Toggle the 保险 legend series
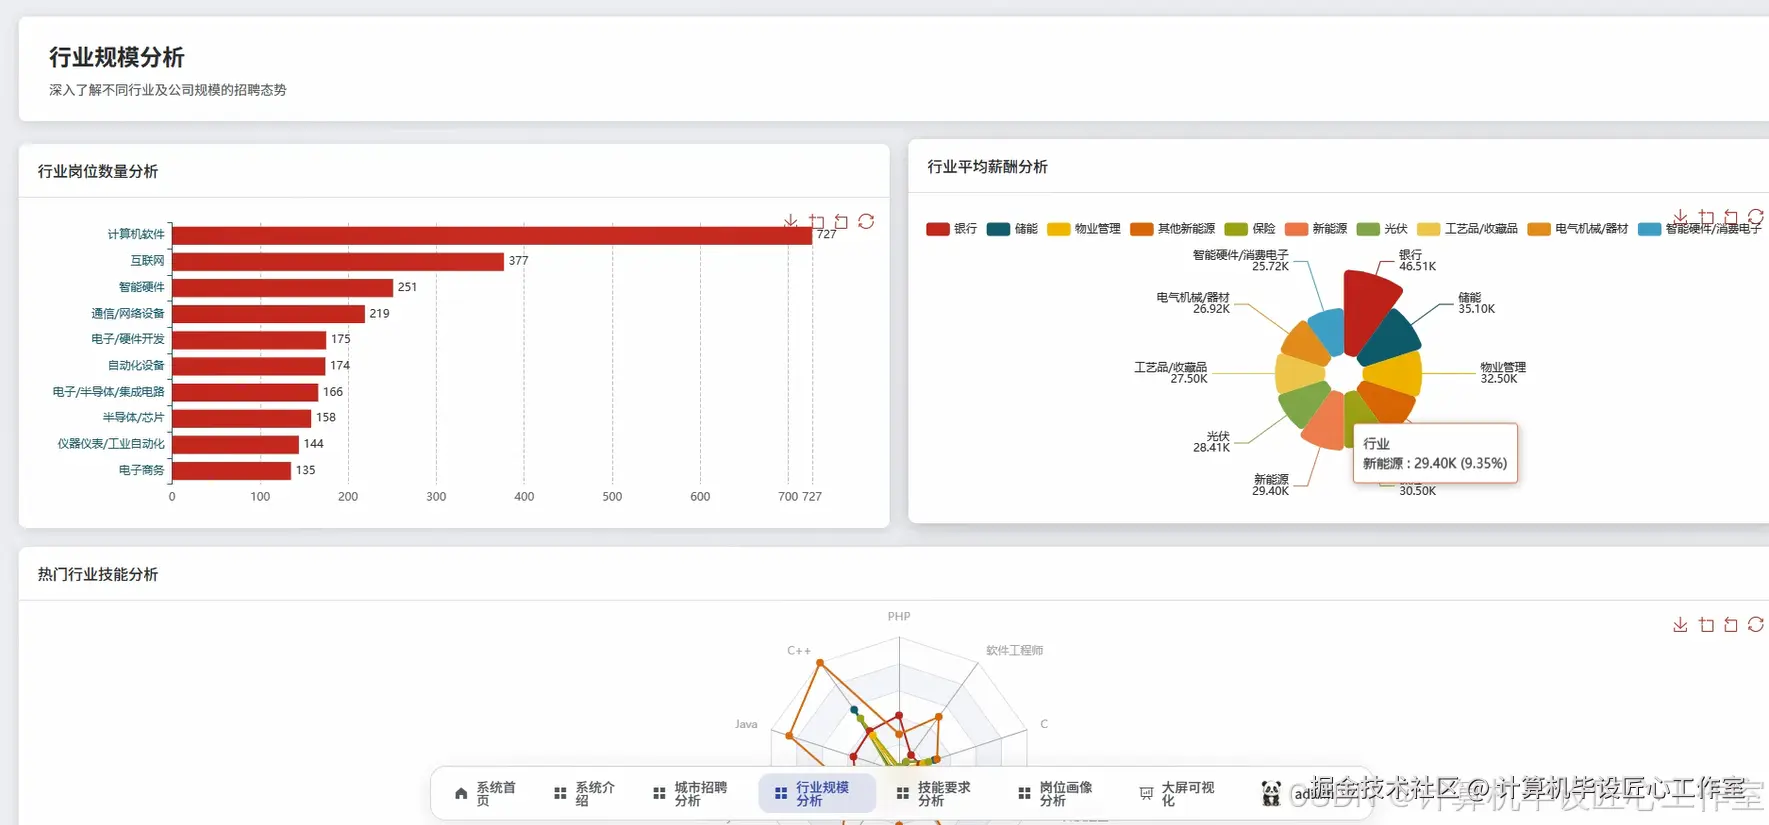1769x825 pixels. [1249, 229]
